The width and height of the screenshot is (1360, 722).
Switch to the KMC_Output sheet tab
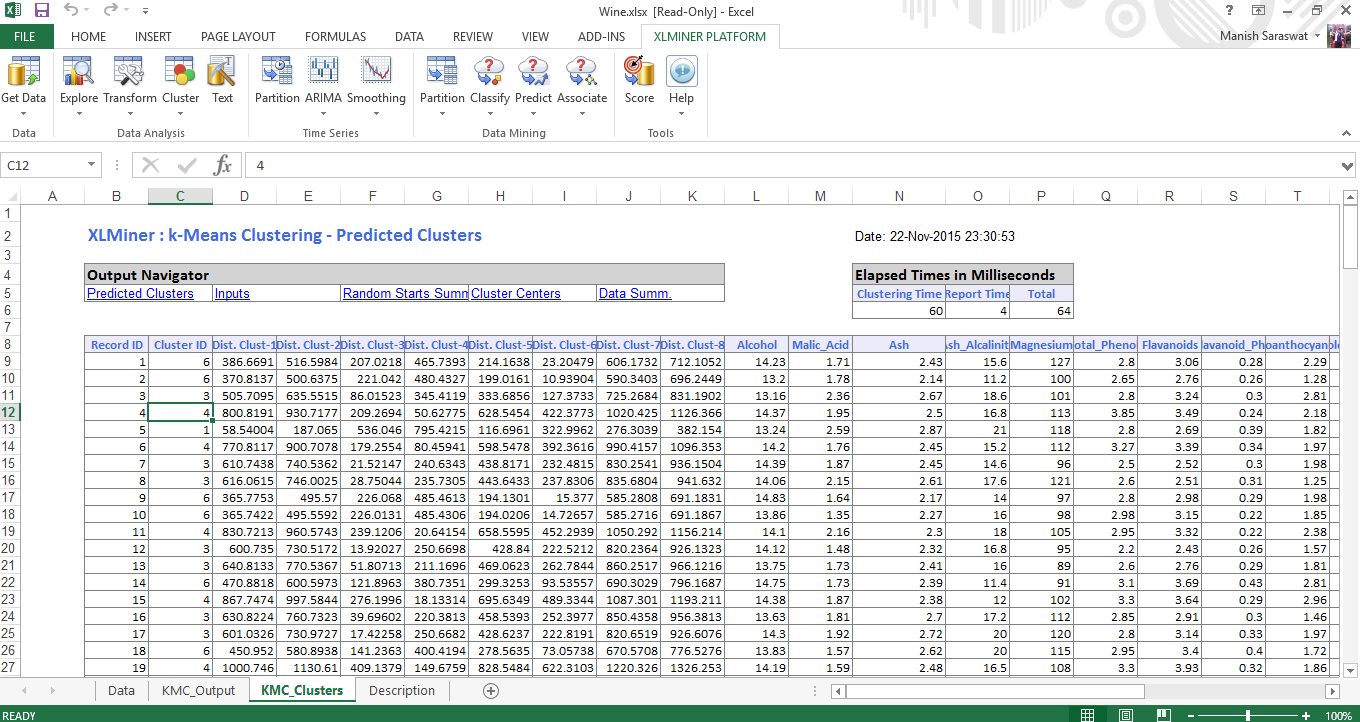[198, 691]
